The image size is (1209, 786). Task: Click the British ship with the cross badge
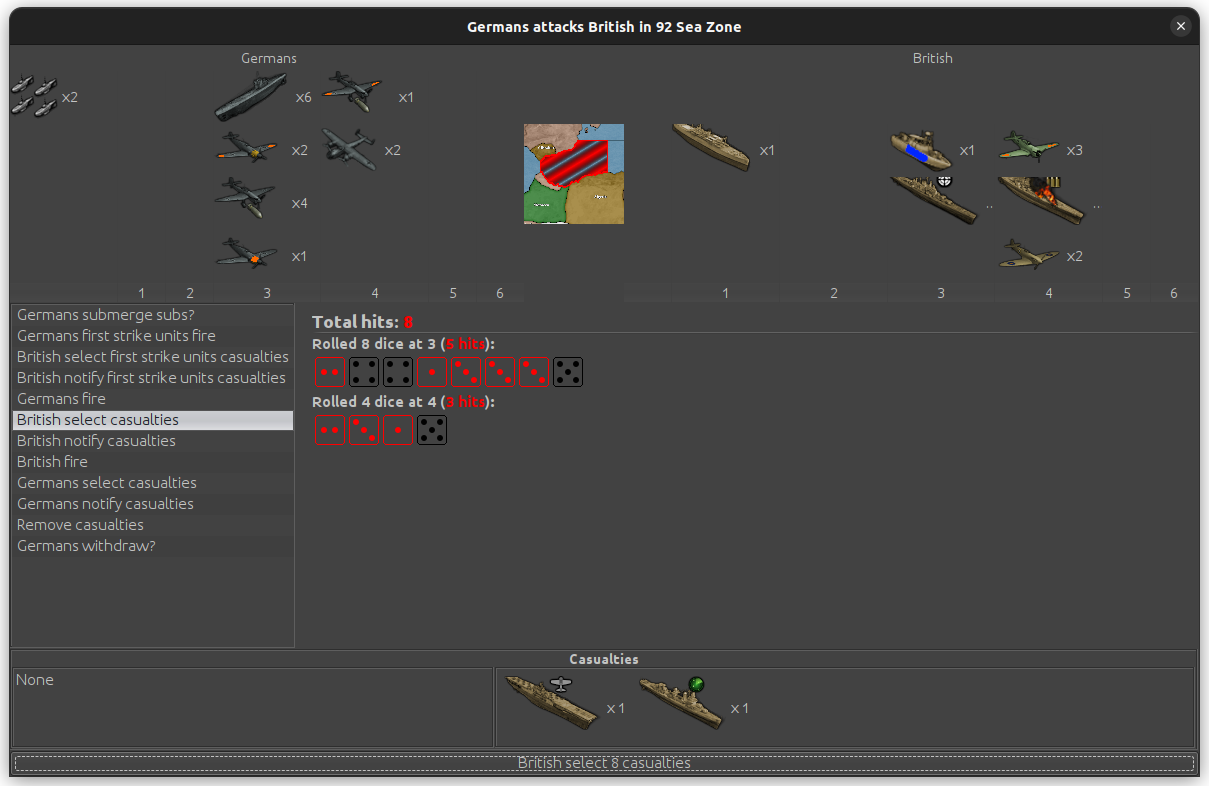(932, 199)
